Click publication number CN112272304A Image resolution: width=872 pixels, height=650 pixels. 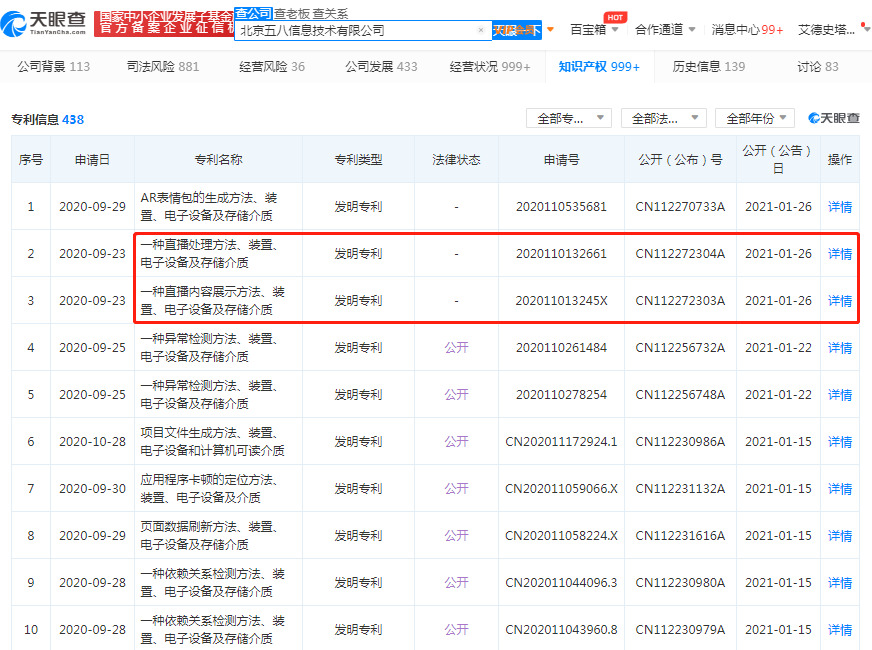680,254
